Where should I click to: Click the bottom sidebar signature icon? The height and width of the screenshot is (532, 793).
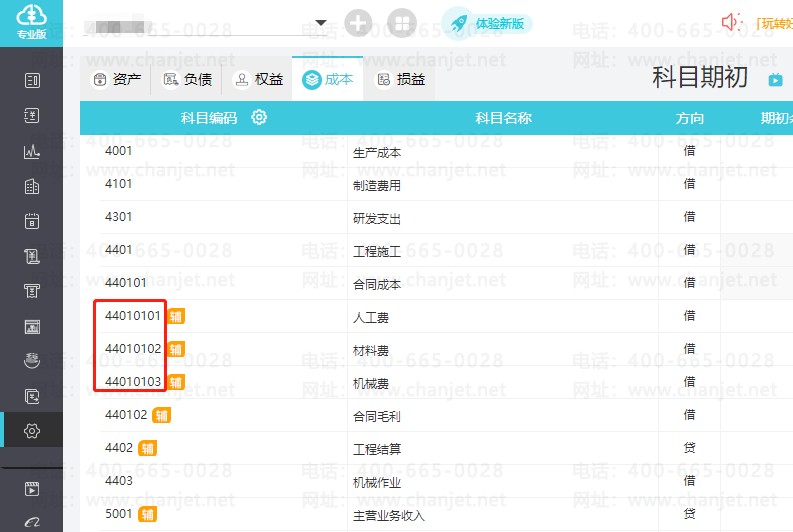click(32, 522)
